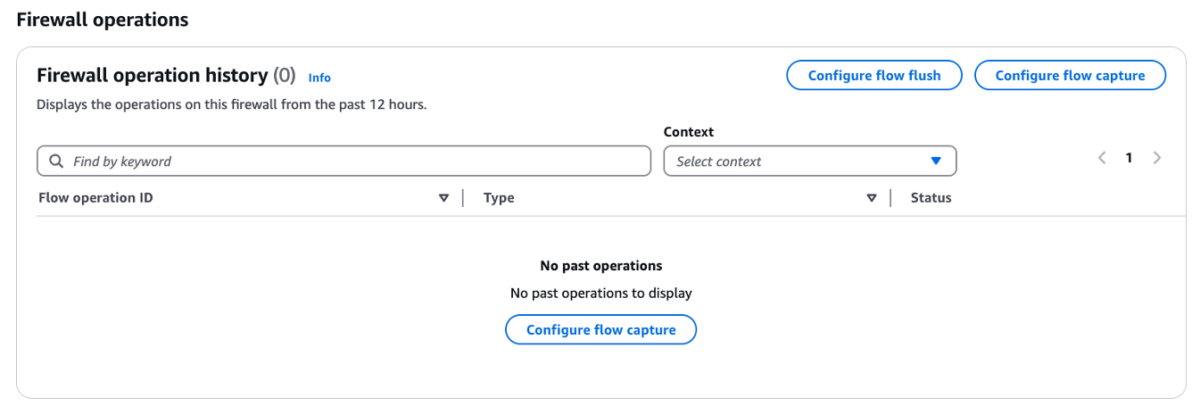Go to the next page with the right chevron
The image size is (1200, 406).
tap(1157, 158)
